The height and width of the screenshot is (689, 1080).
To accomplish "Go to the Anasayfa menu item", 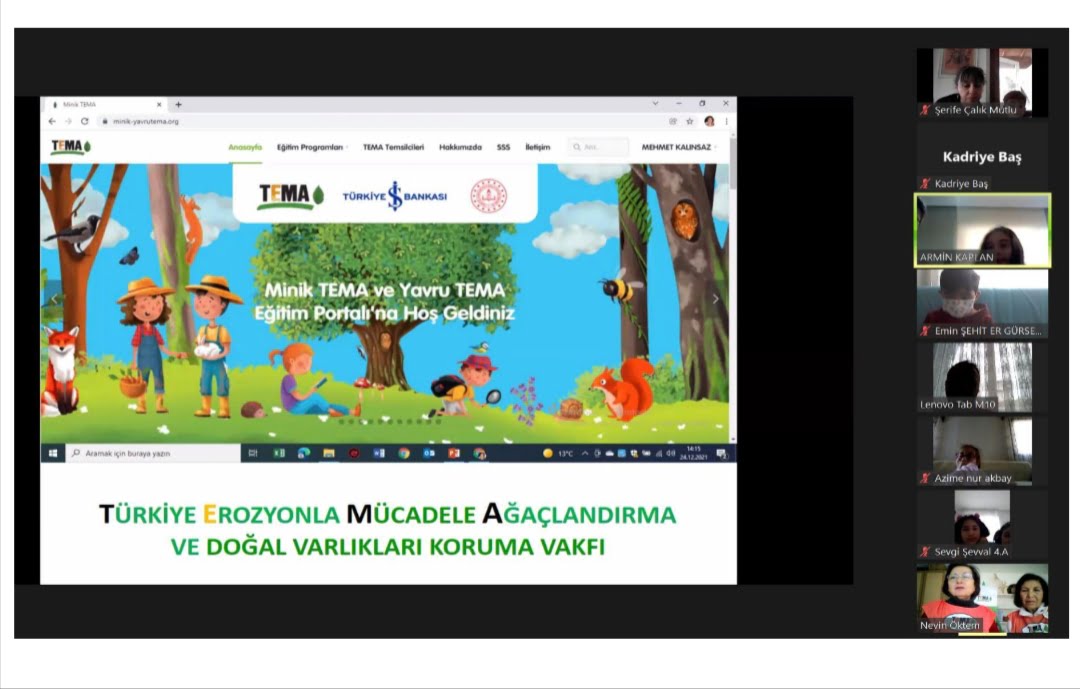I will point(245,147).
